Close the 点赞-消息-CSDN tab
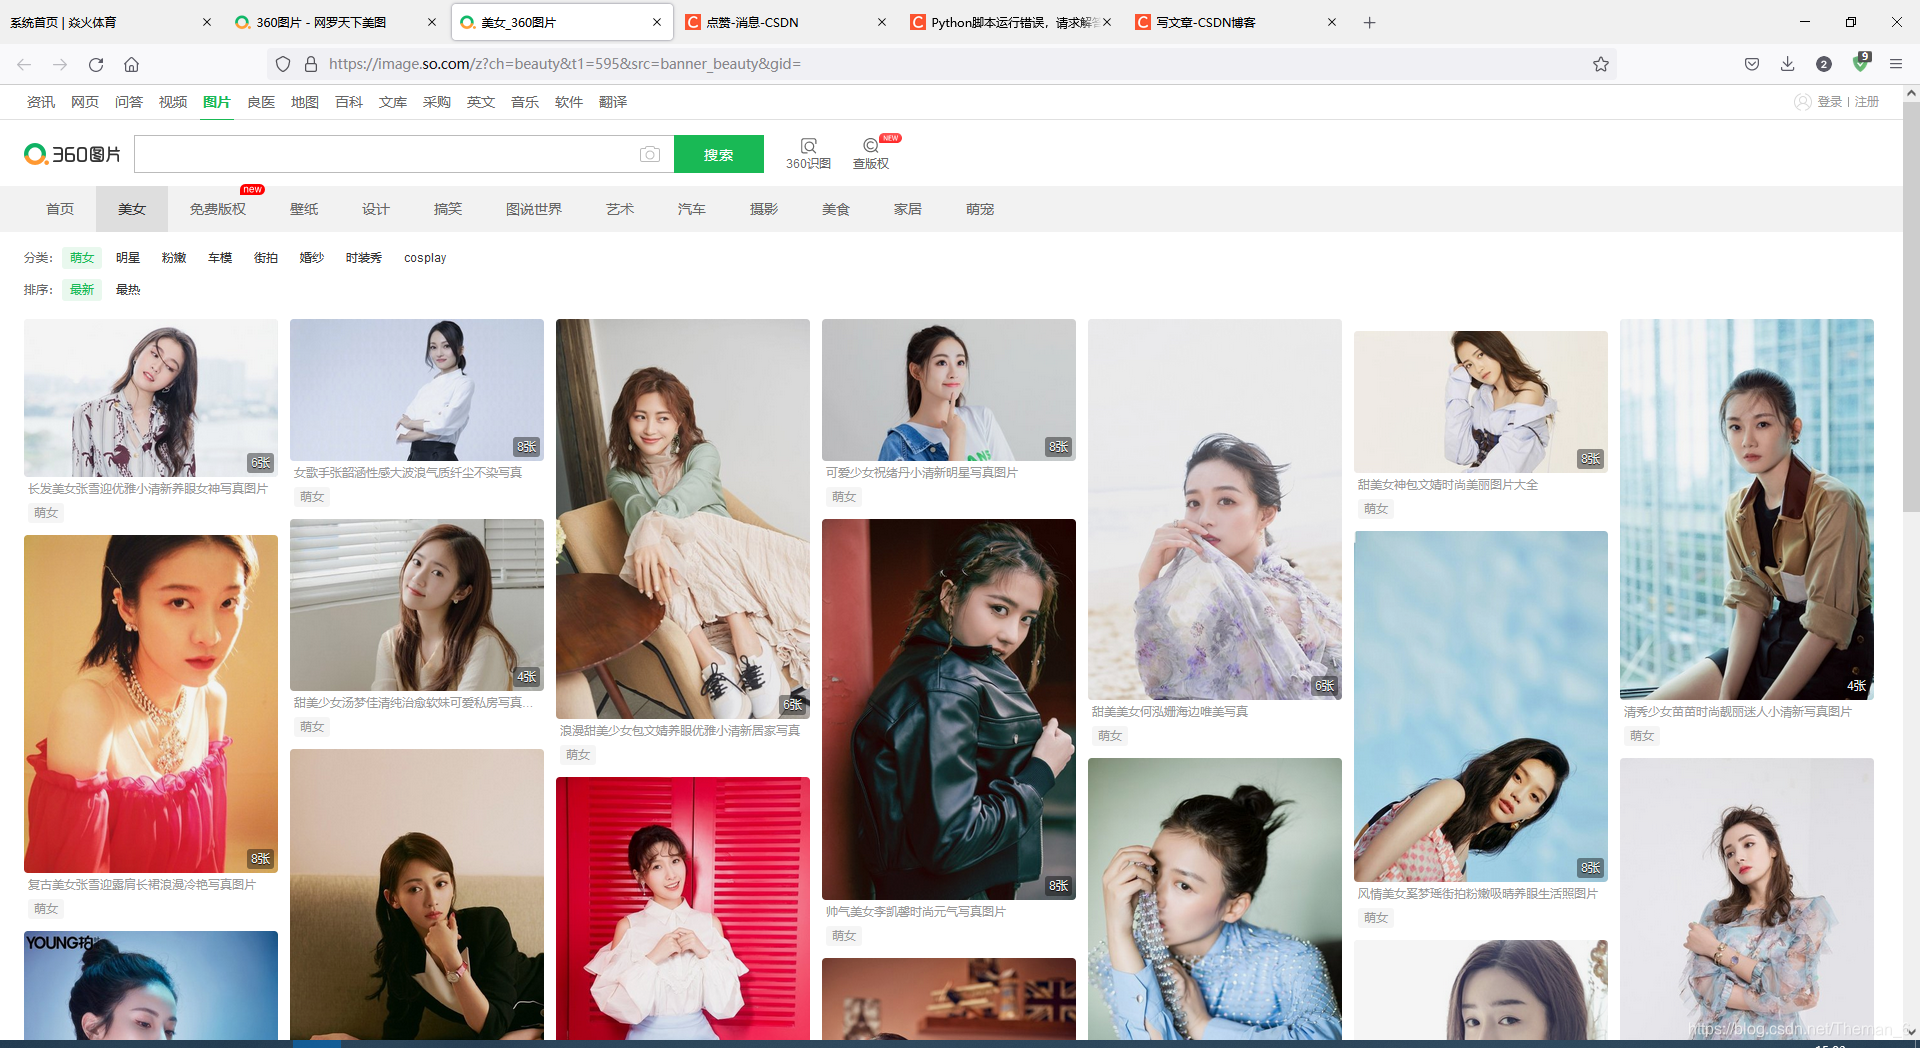 point(882,22)
